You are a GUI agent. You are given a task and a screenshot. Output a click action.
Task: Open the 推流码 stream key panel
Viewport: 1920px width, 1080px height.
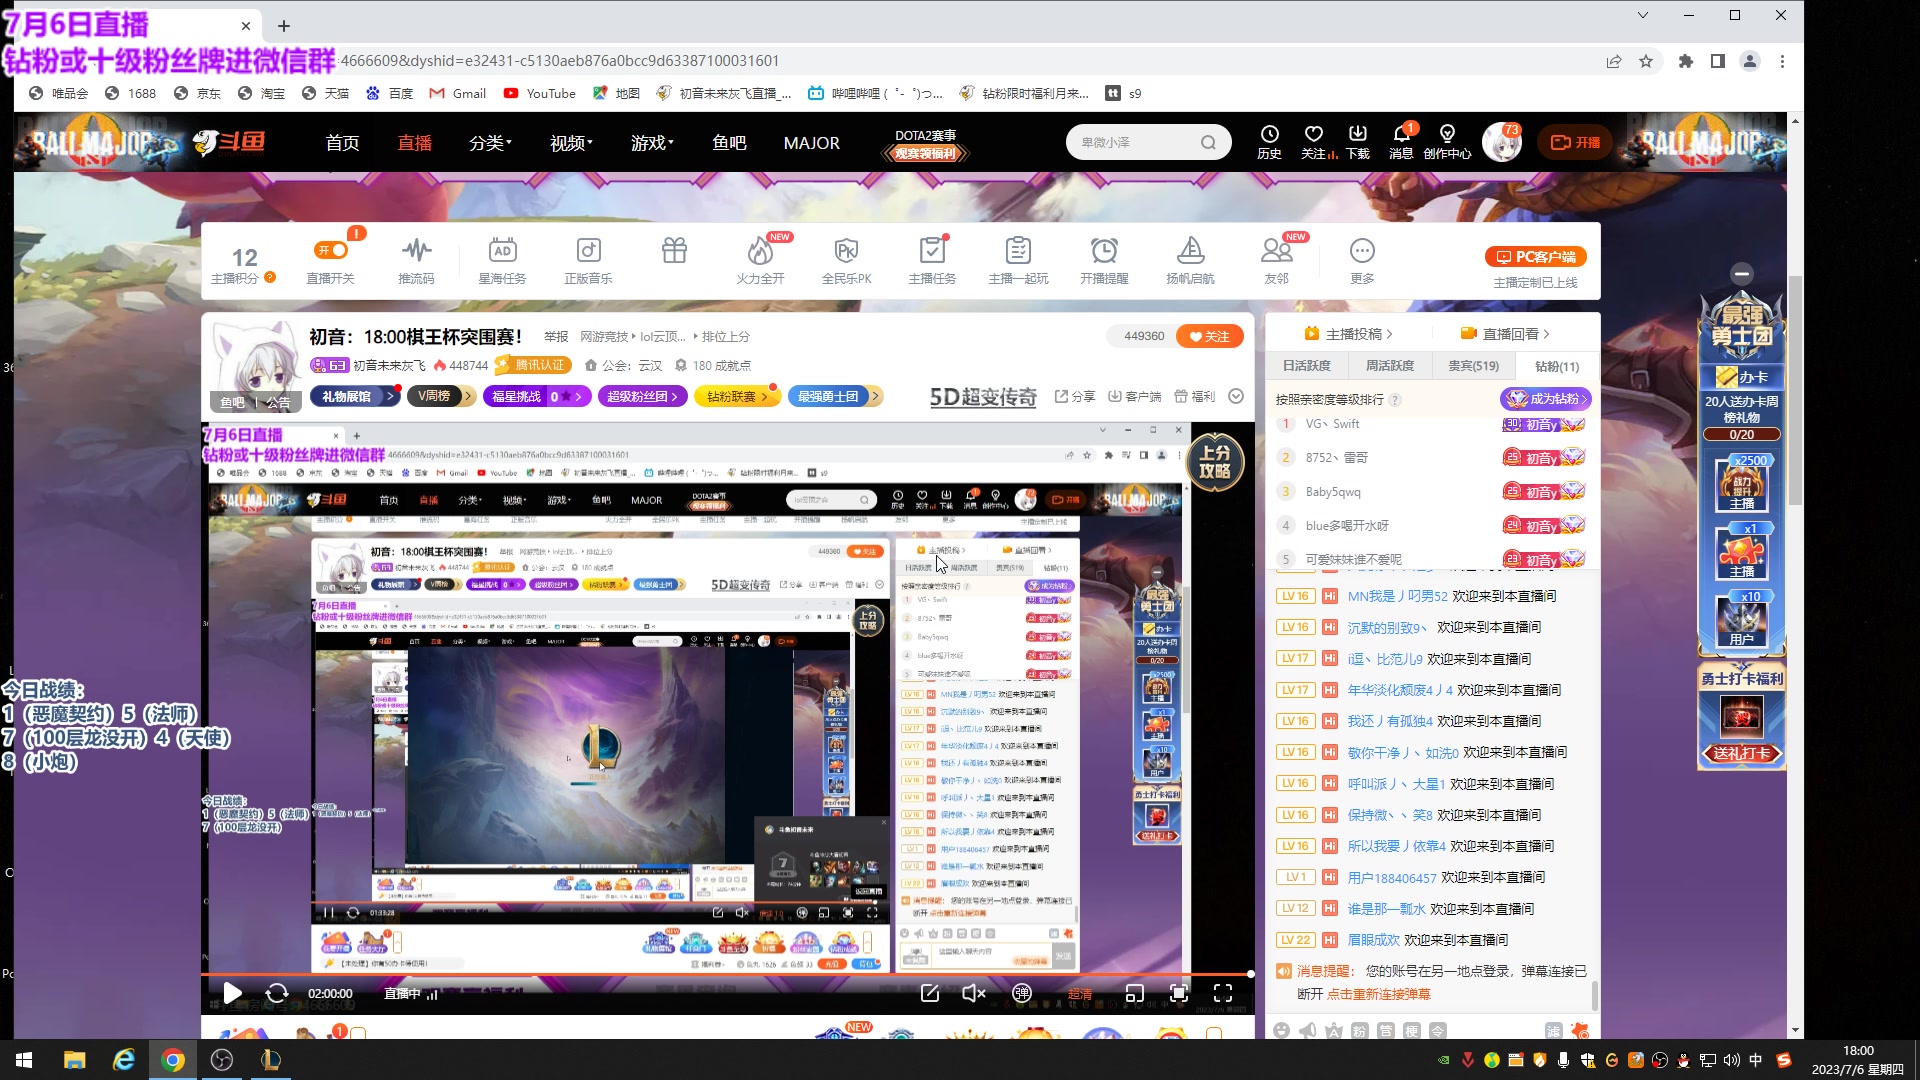click(x=416, y=258)
